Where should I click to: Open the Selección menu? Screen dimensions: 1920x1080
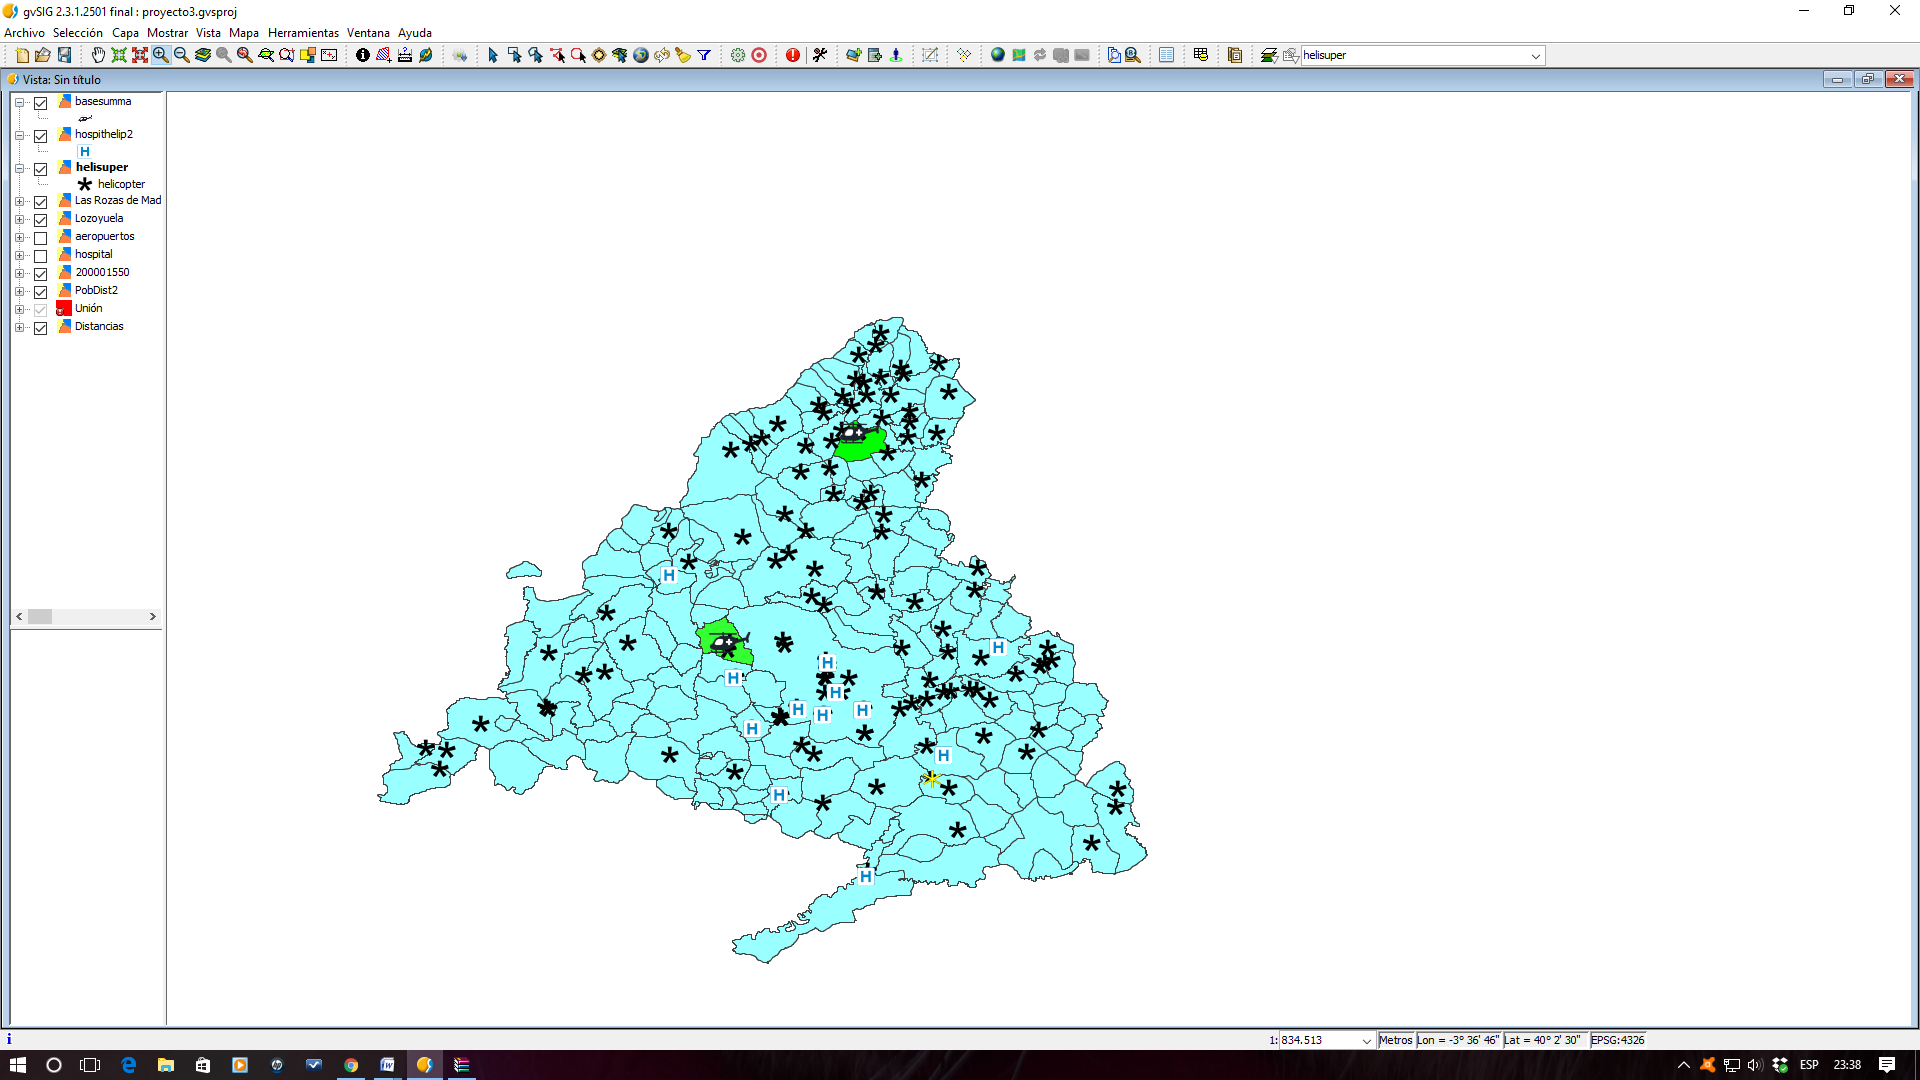[78, 33]
